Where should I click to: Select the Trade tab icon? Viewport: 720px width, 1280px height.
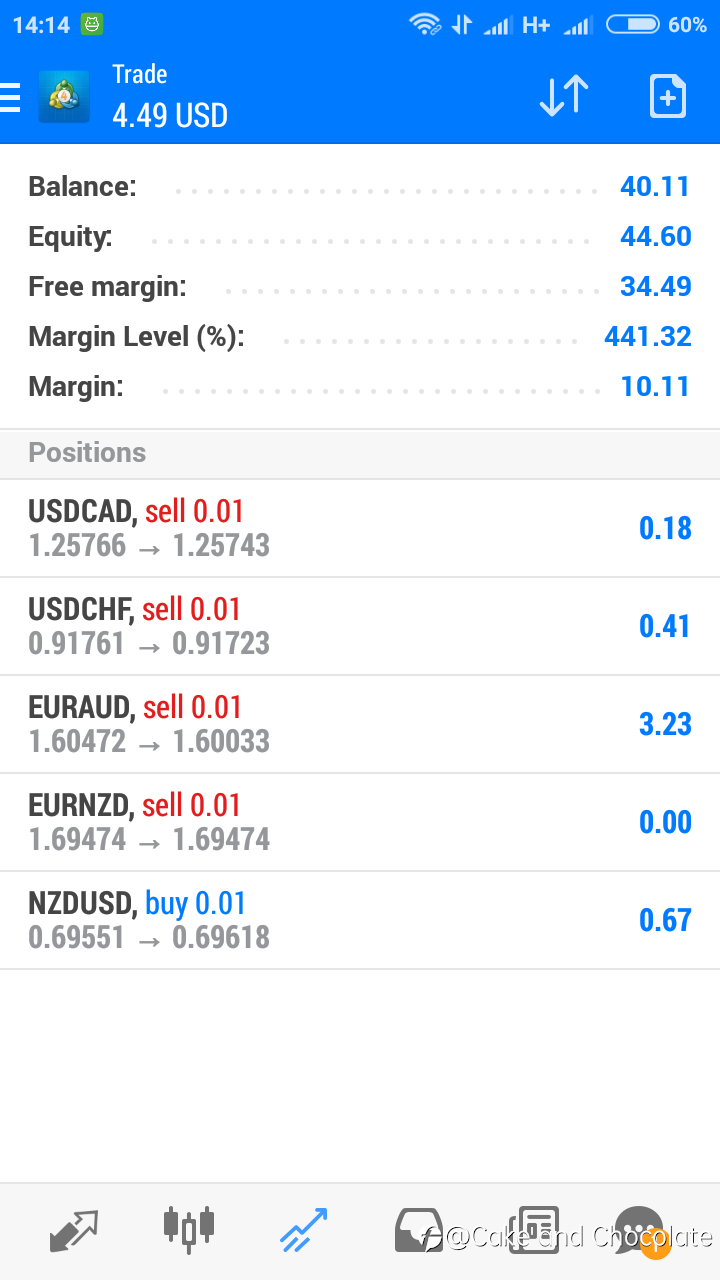click(x=303, y=1230)
